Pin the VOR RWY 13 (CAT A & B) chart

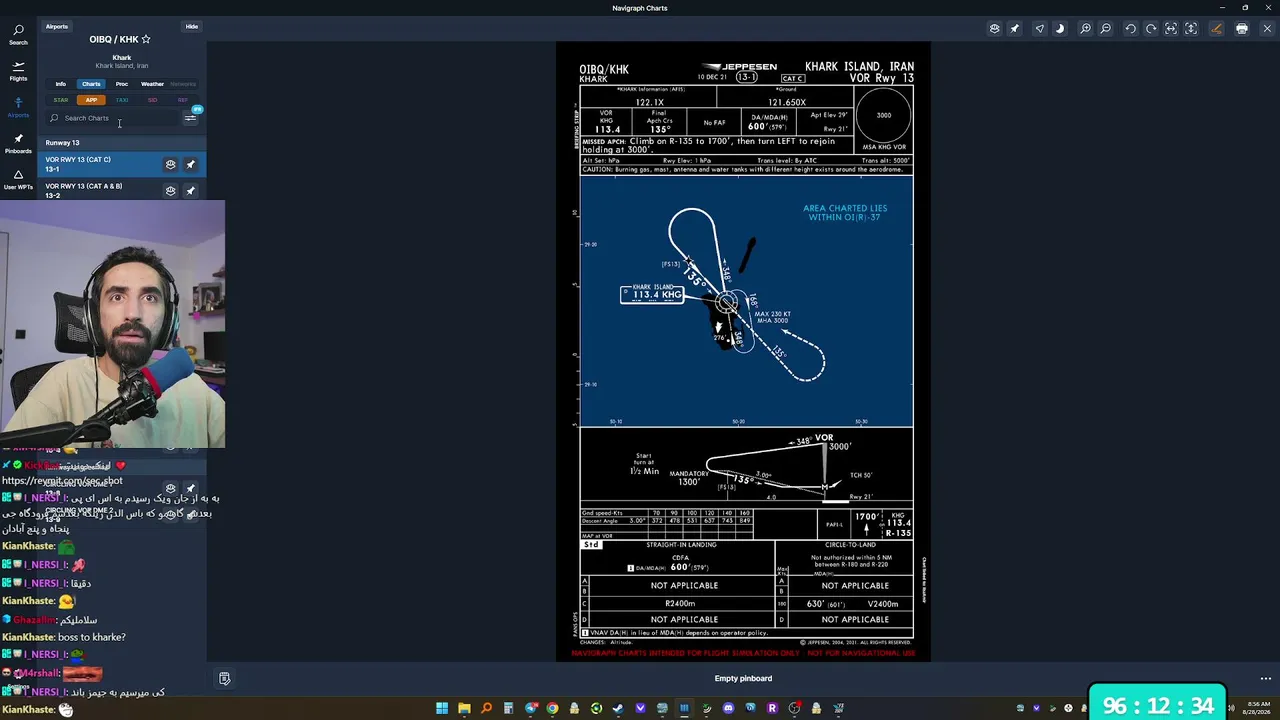coord(190,190)
